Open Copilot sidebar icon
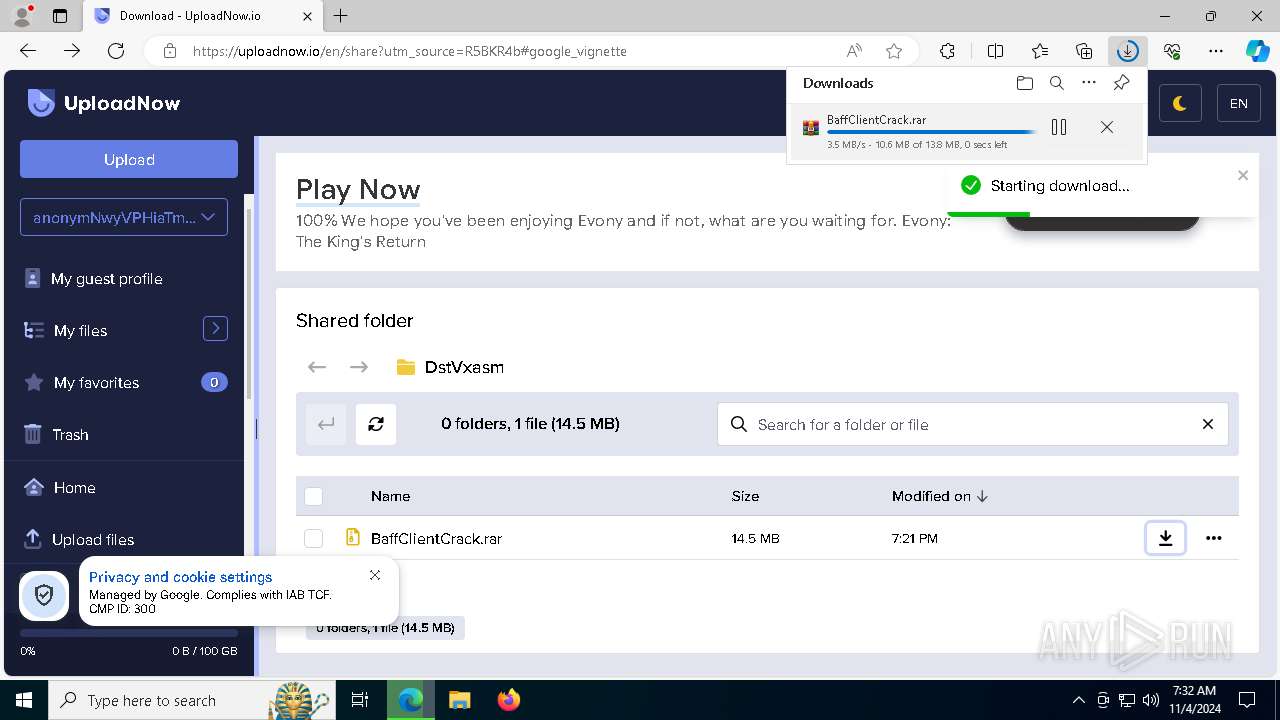 point(1257,51)
